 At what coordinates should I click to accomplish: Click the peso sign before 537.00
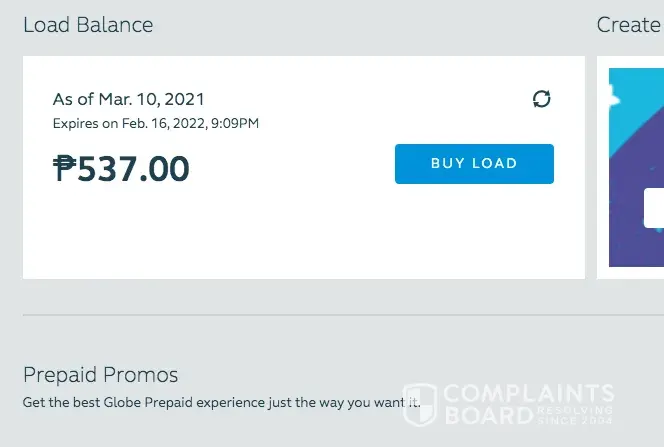(64, 168)
